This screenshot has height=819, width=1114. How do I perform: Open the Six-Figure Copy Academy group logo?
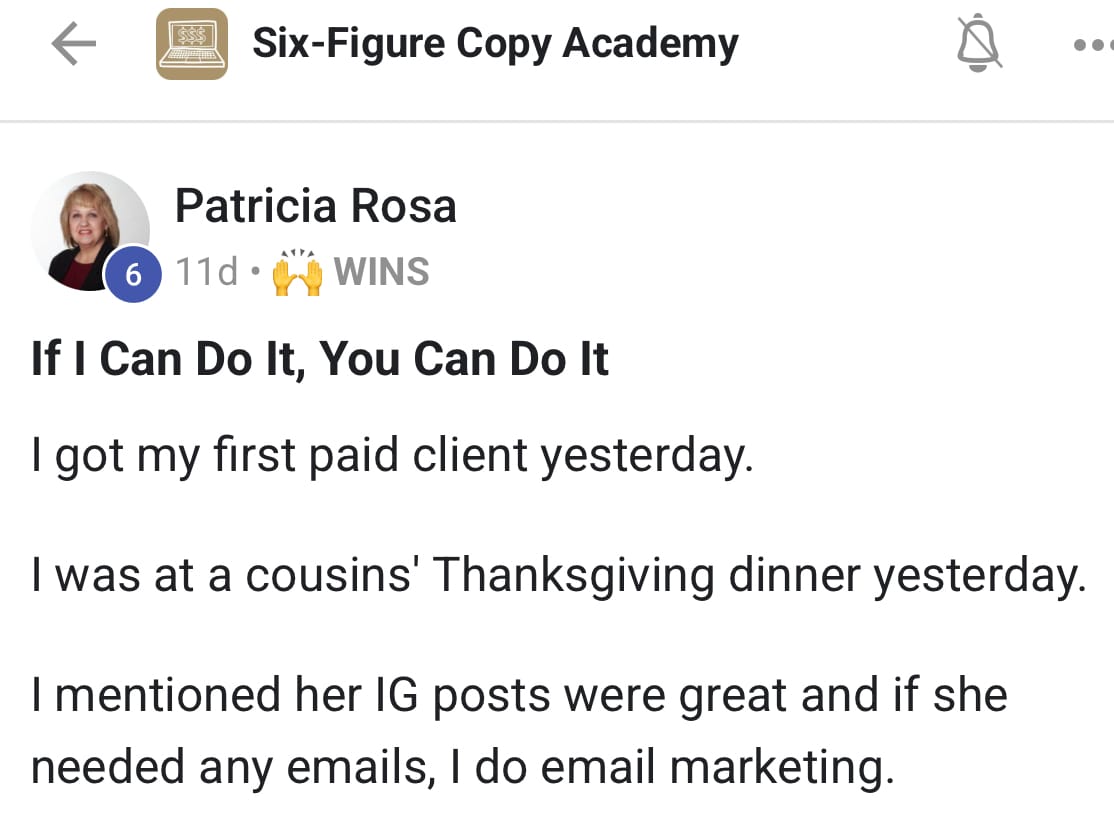click(x=191, y=44)
